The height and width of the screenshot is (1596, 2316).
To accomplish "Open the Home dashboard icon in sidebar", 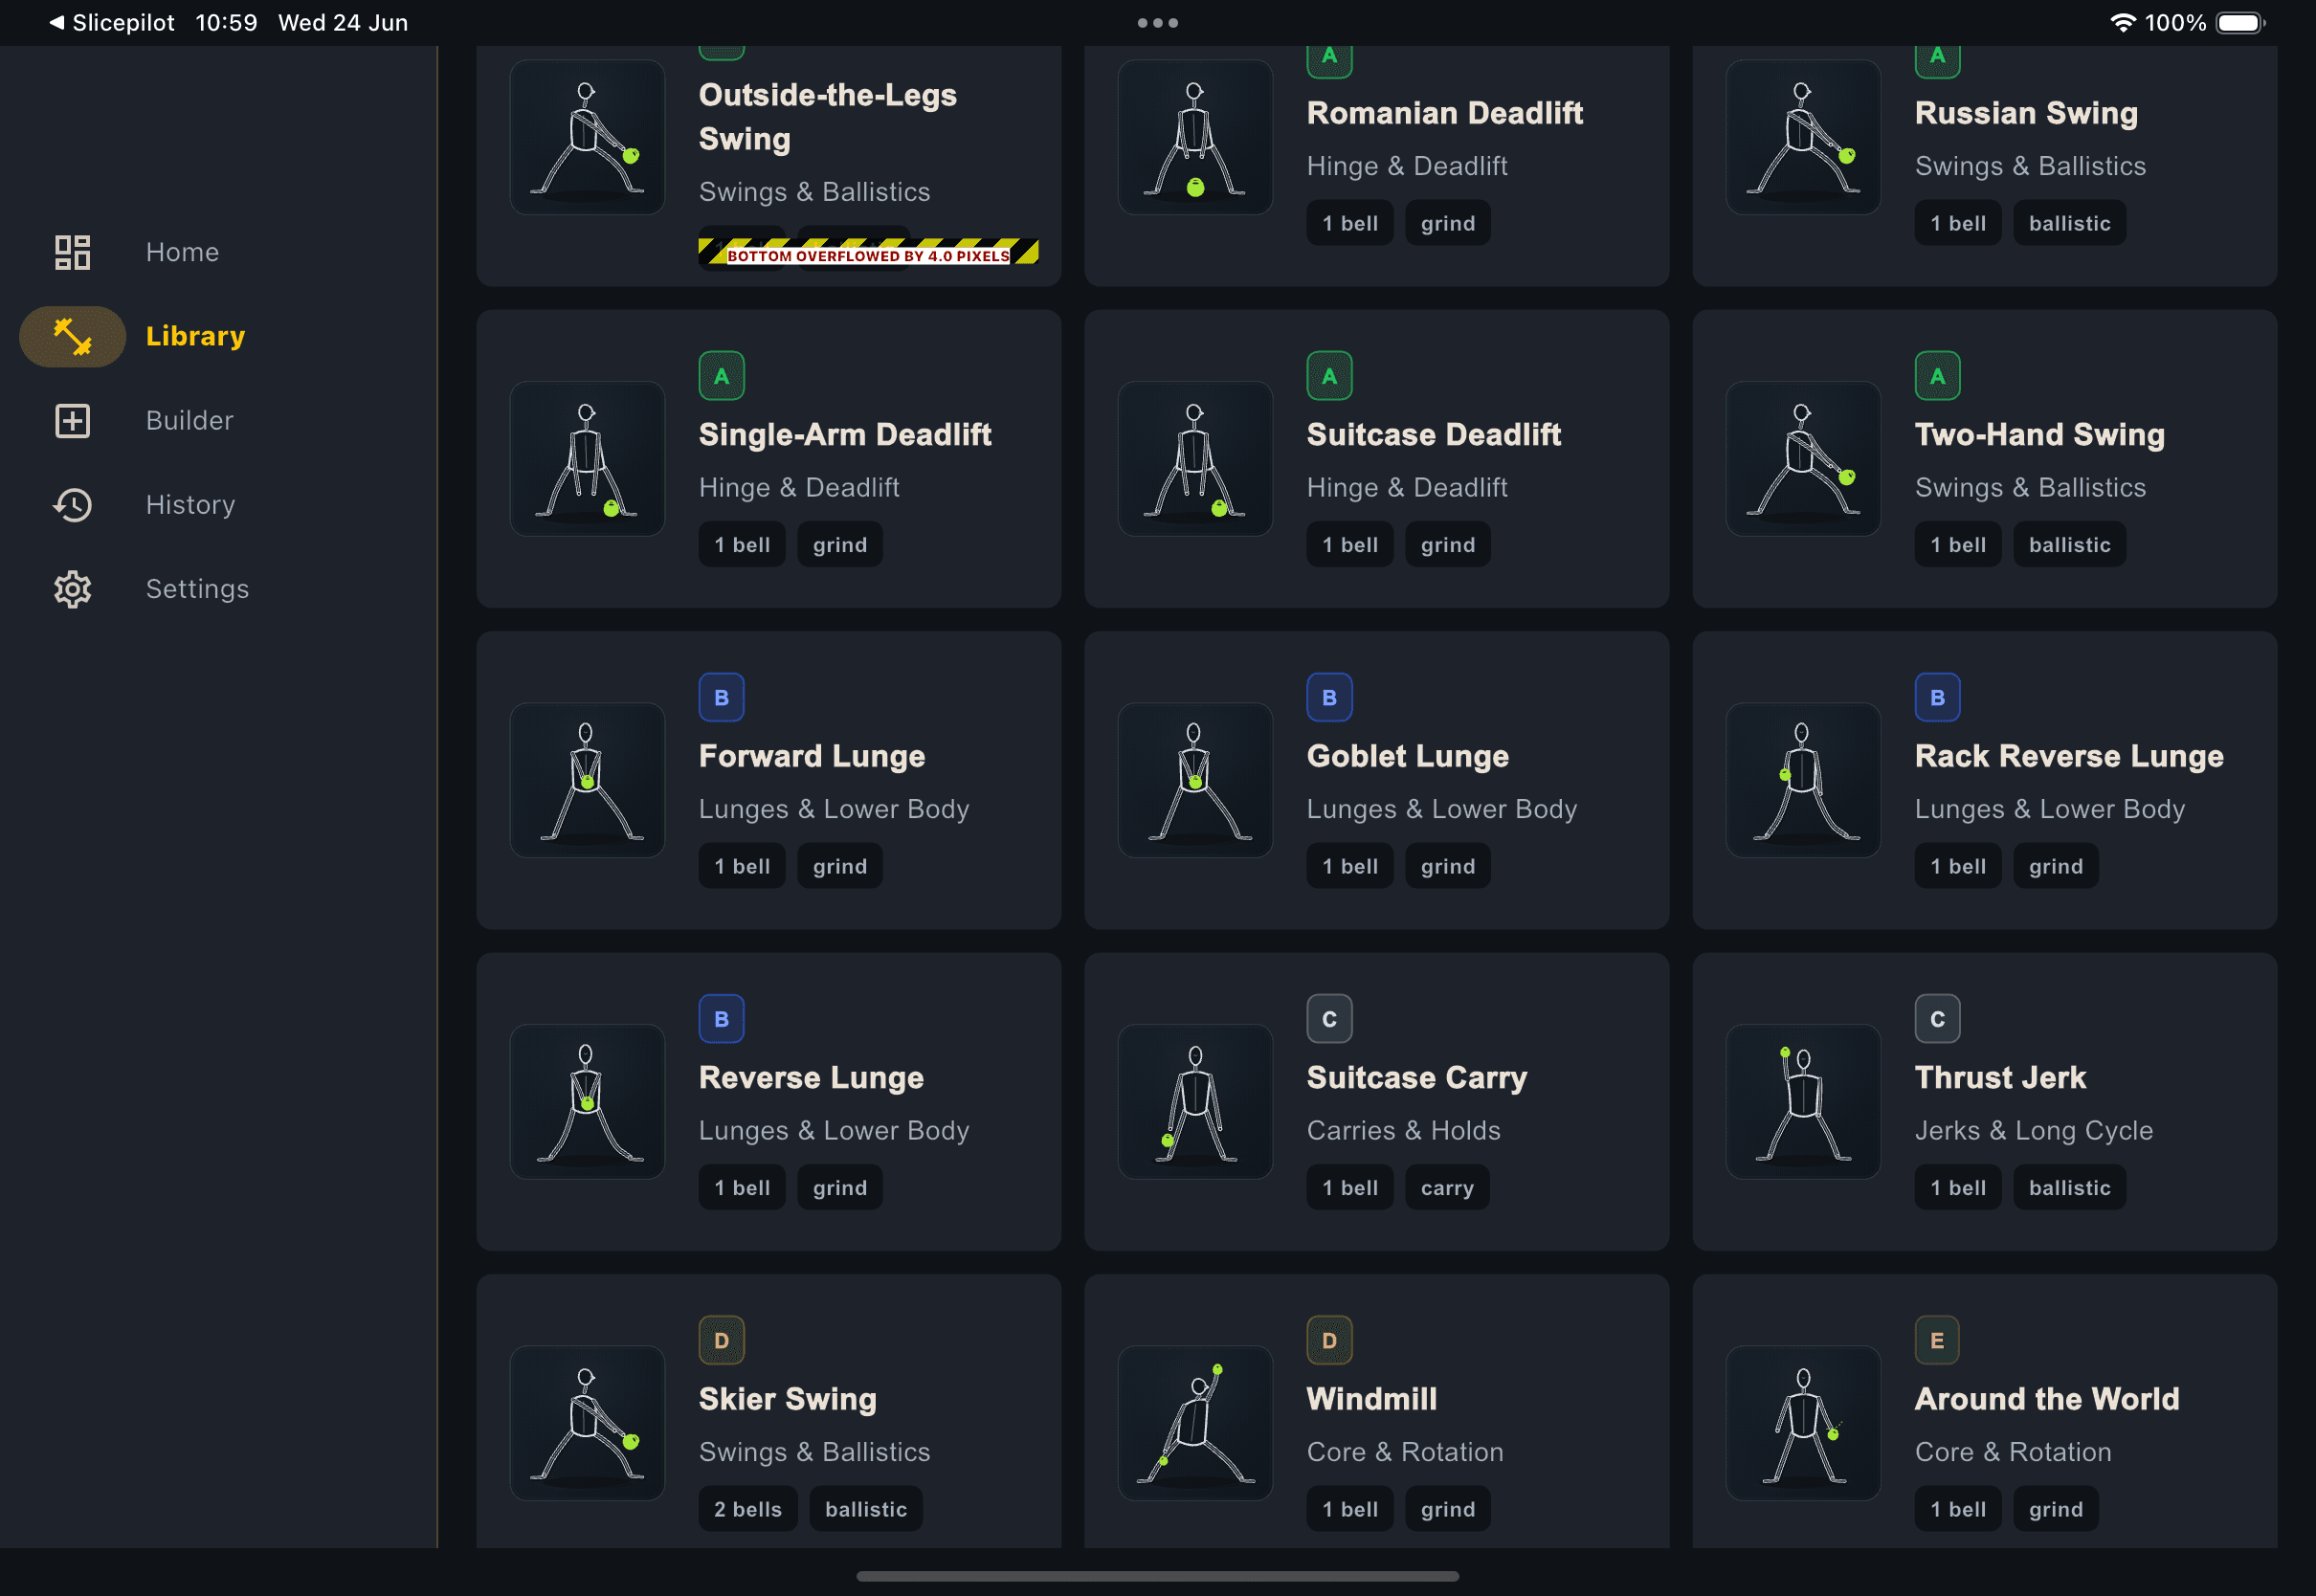I will click(x=72, y=252).
